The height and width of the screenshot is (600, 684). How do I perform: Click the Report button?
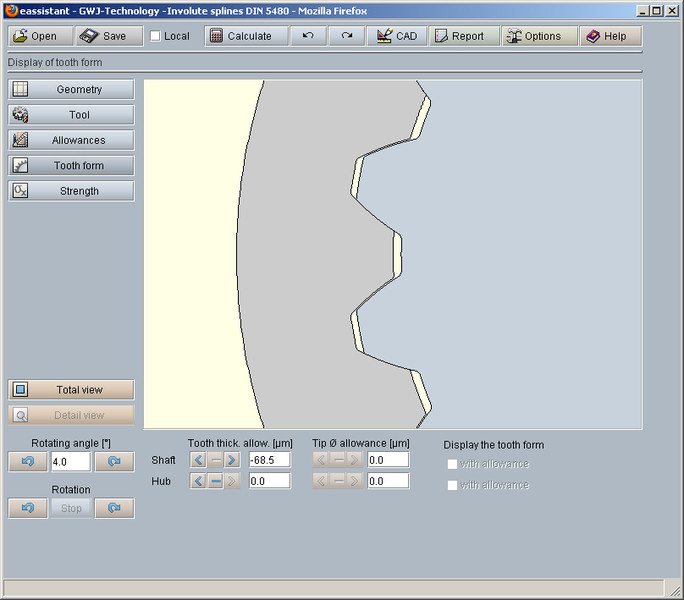462,36
